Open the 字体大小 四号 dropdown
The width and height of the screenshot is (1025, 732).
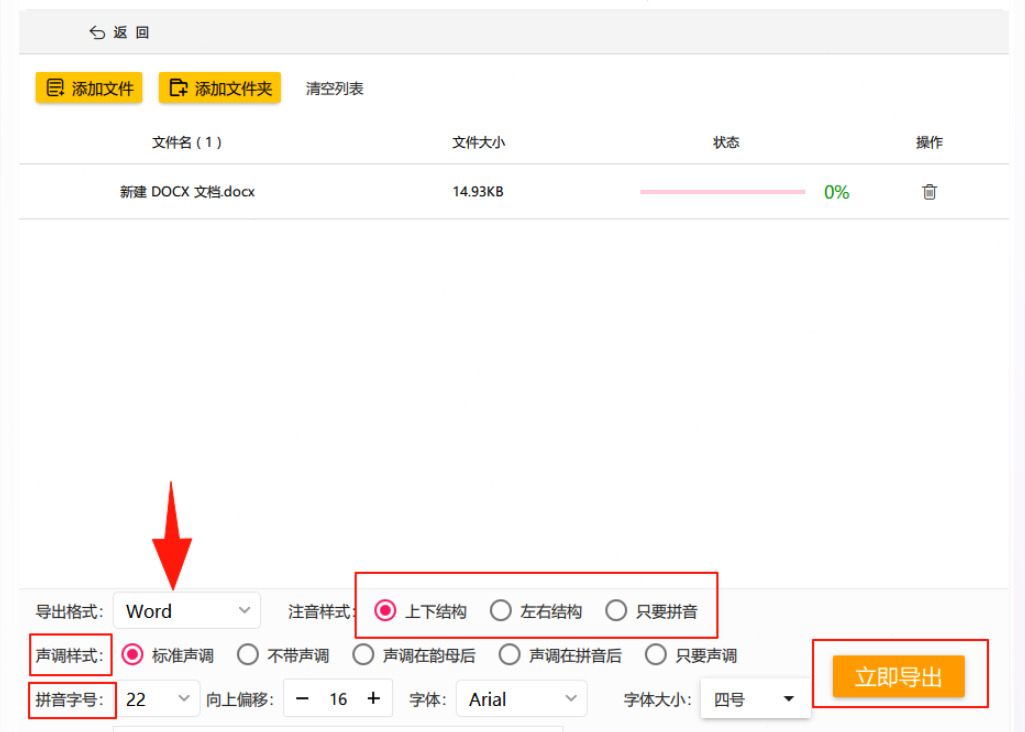[x=755, y=699]
